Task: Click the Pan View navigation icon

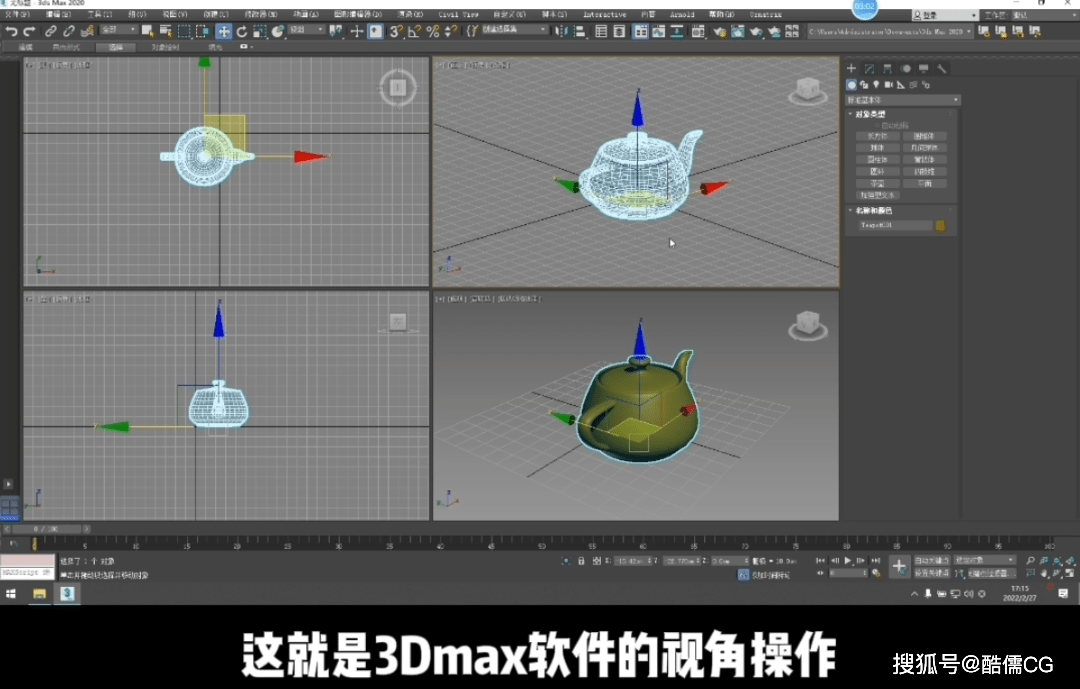Action: [1044, 573]
